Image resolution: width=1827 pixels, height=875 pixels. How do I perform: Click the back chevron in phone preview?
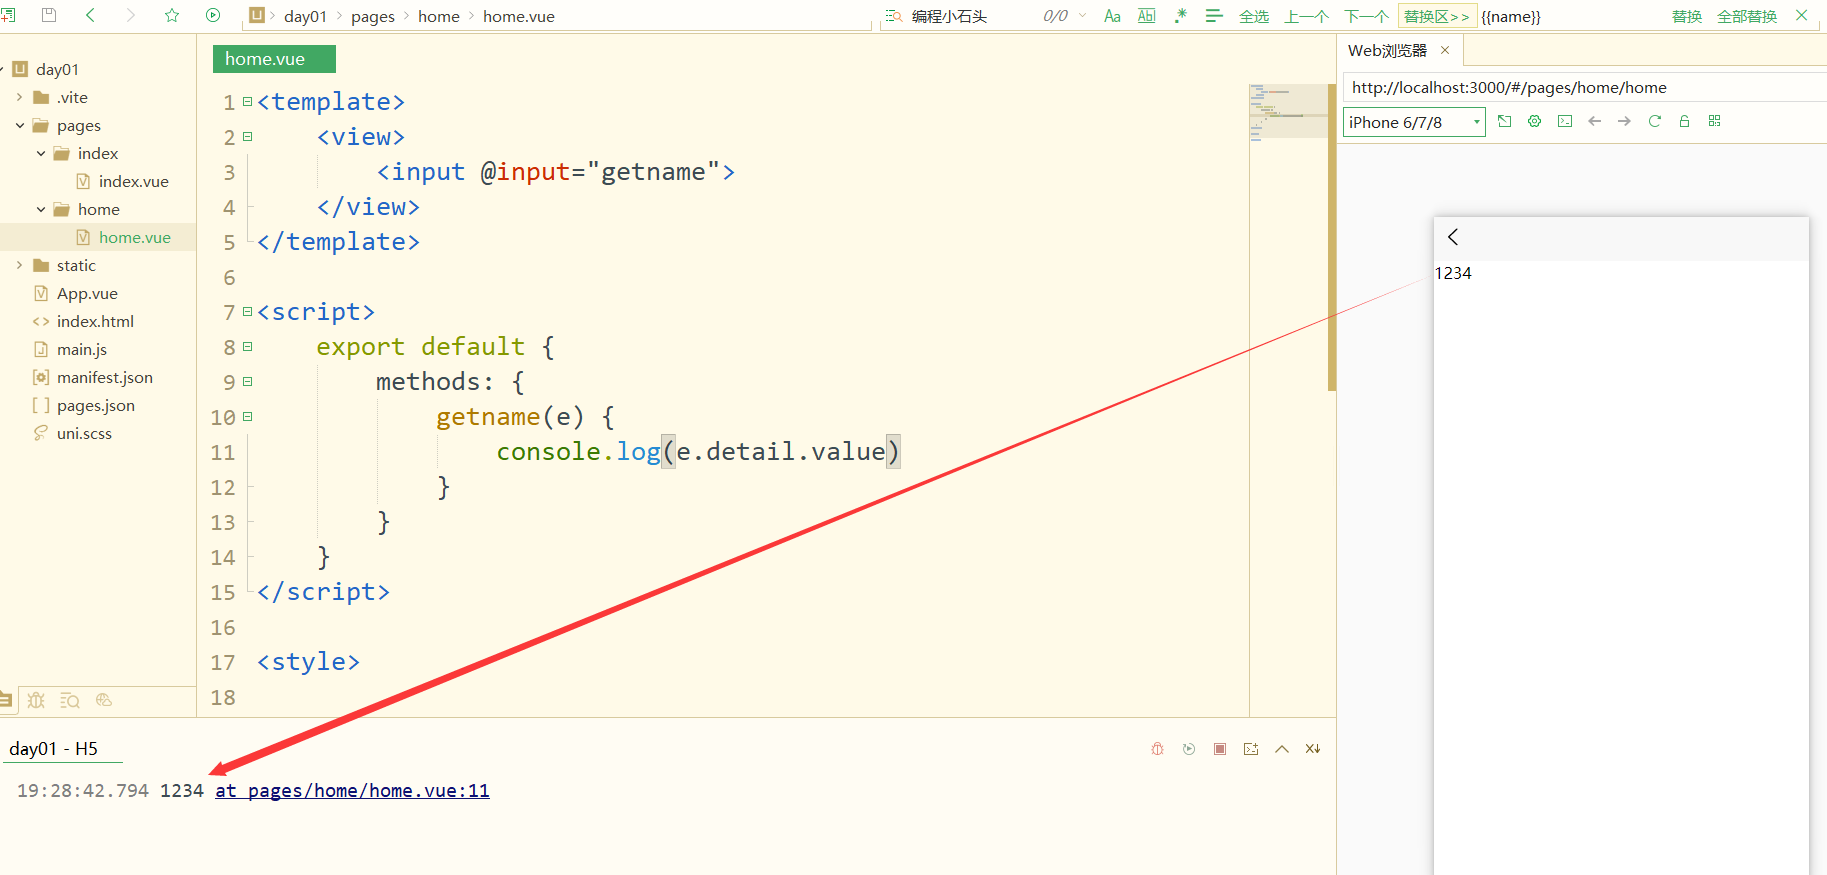pyautogui.click(x=1453, y=237)
